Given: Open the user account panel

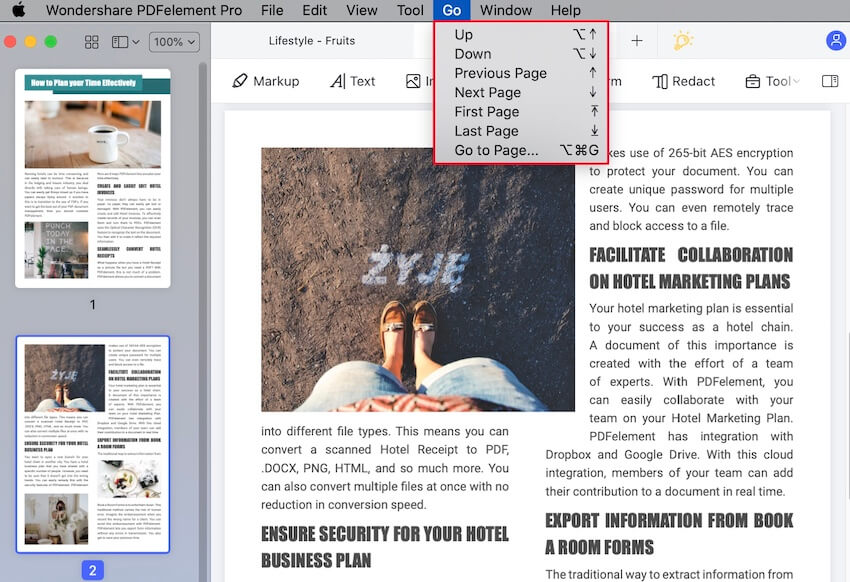Looking at the screenshot, I should [836, 40].
